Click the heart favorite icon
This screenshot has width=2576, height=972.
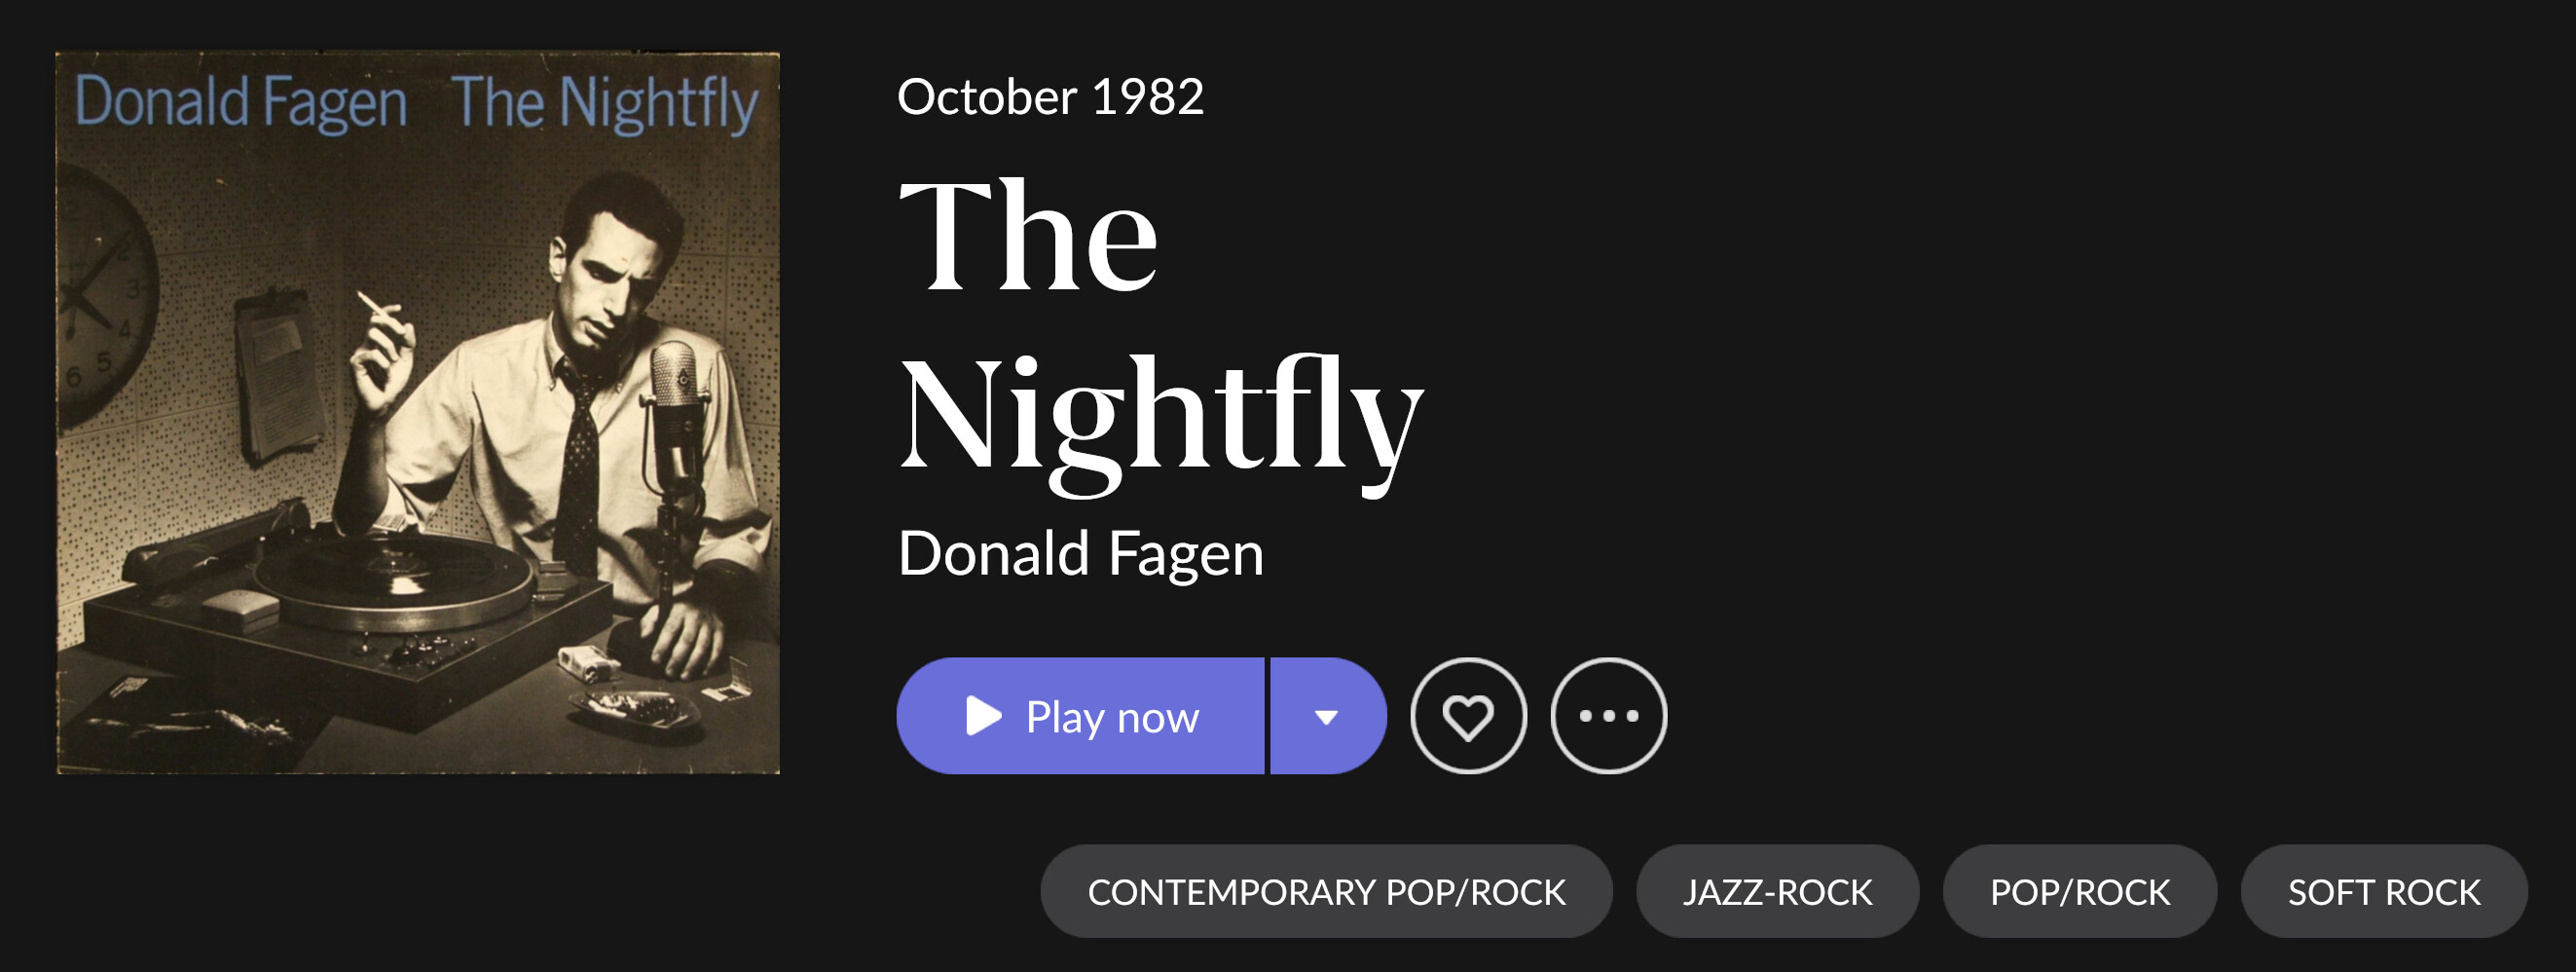(1468, 716)
